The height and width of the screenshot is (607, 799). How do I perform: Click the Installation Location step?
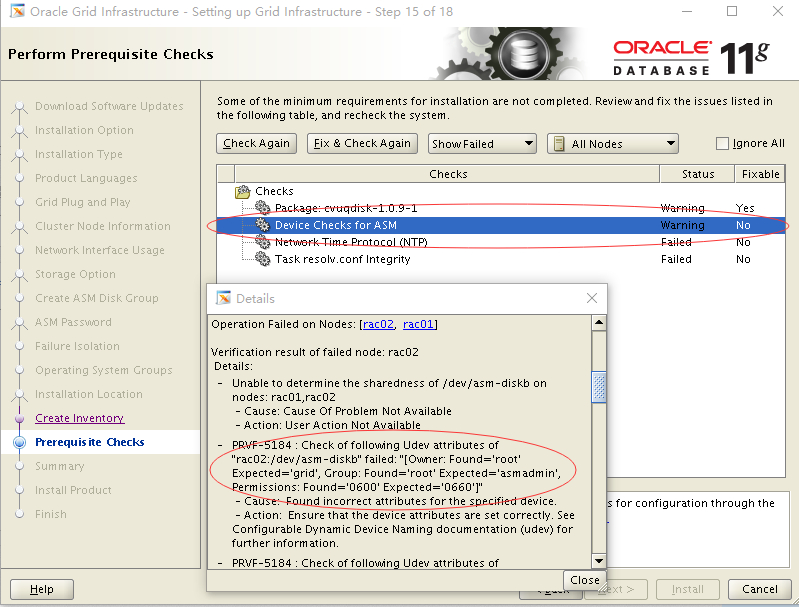point(89,394)
